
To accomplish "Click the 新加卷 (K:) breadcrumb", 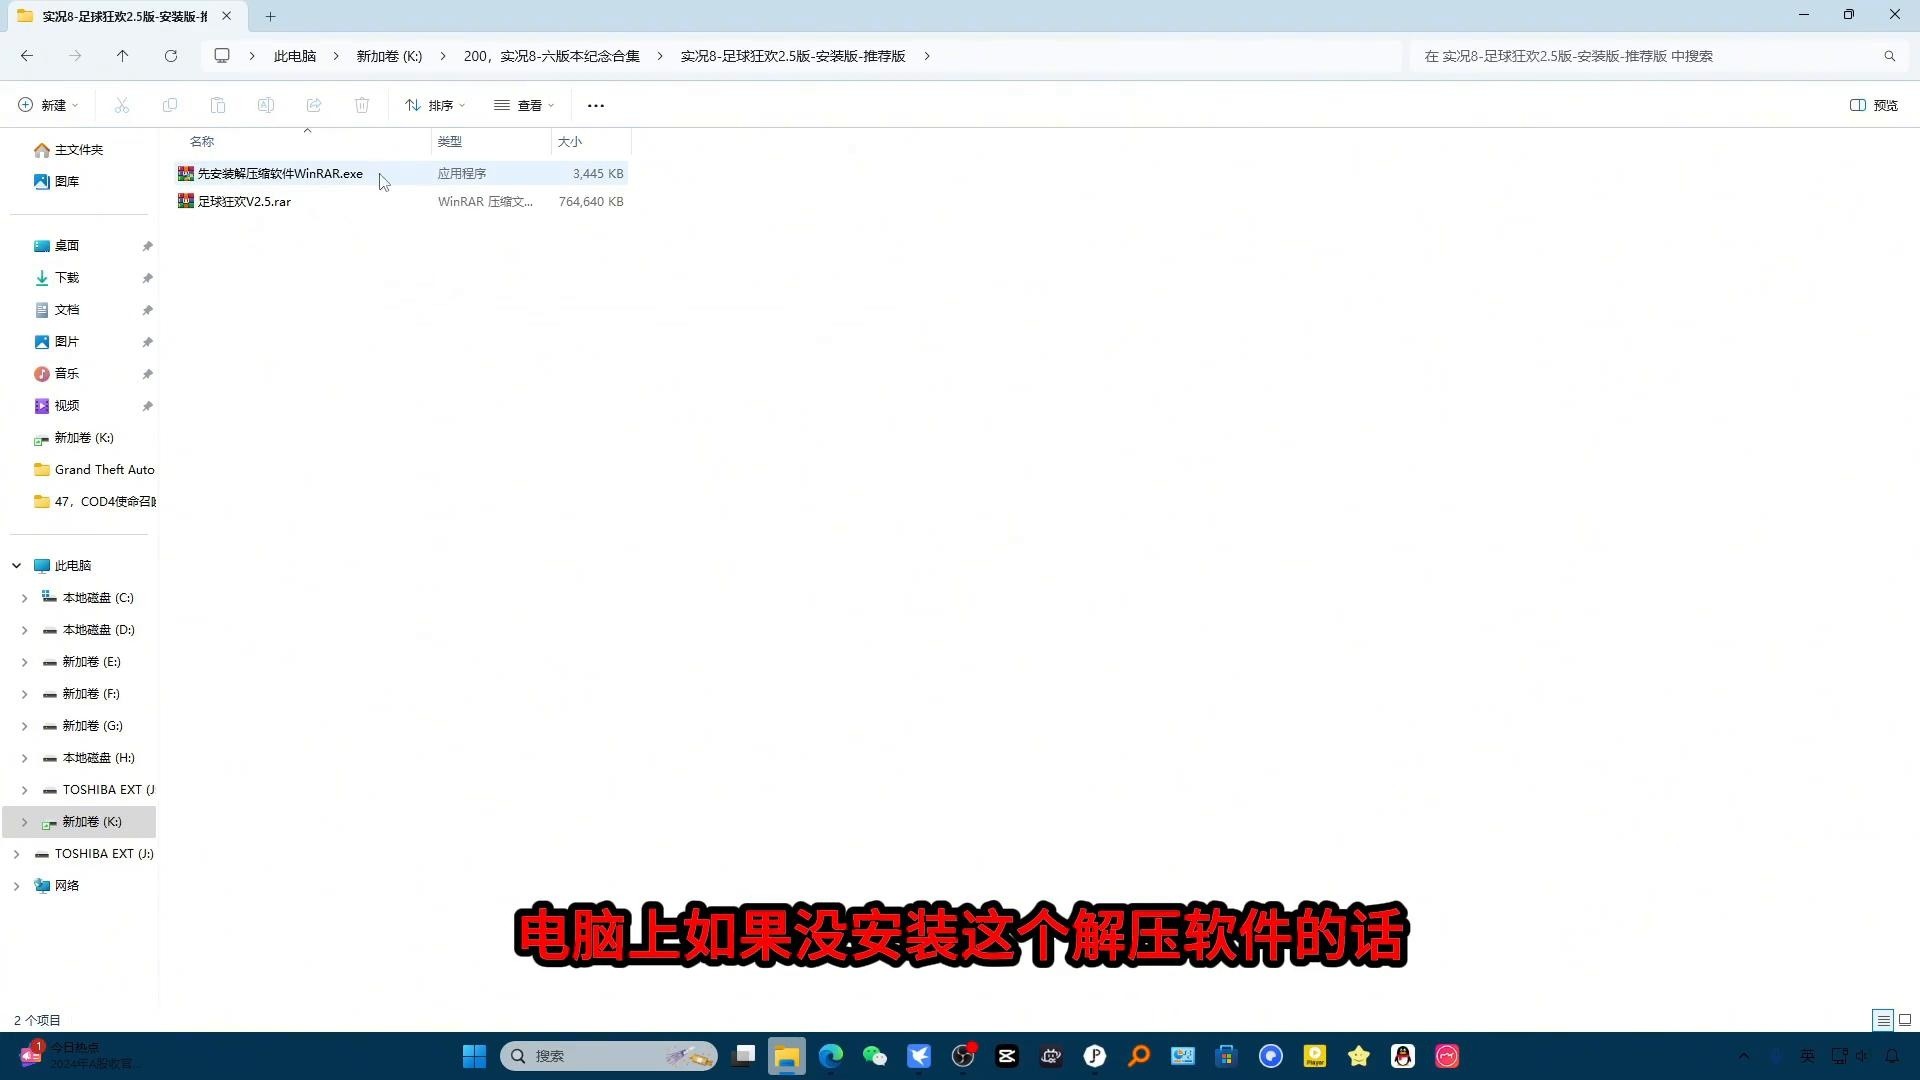I will (389, 56).
